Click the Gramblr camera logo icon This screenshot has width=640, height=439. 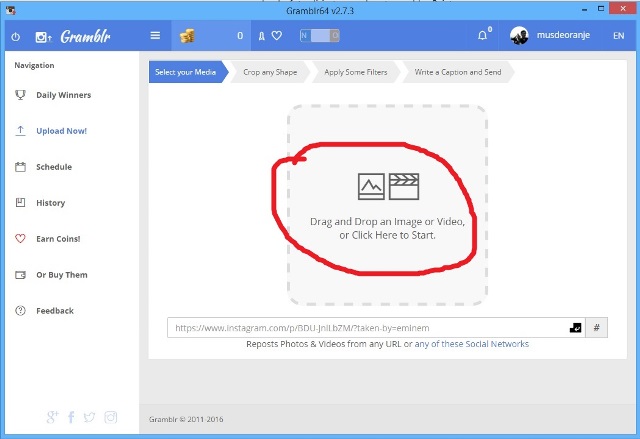43,37
